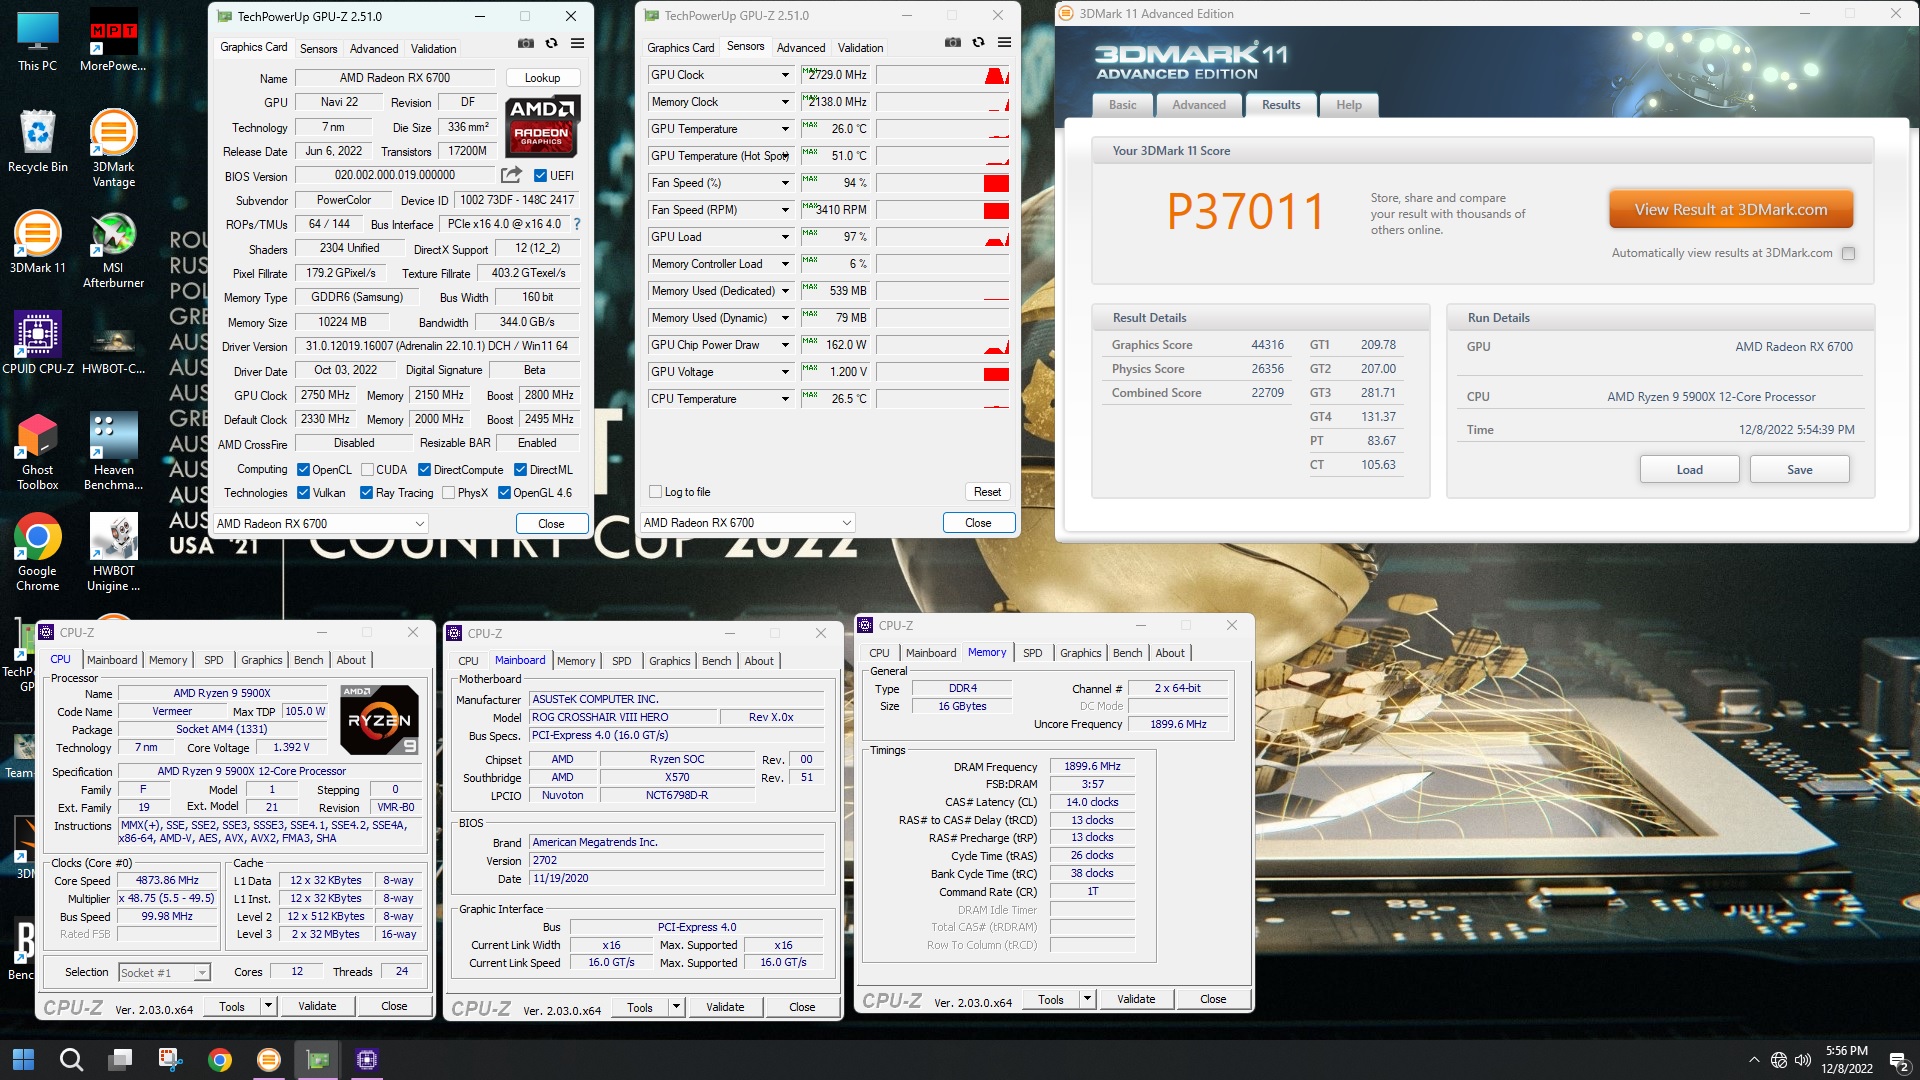
Task: Open the GPU Load sensor dropdown
Action: point(785,237)
